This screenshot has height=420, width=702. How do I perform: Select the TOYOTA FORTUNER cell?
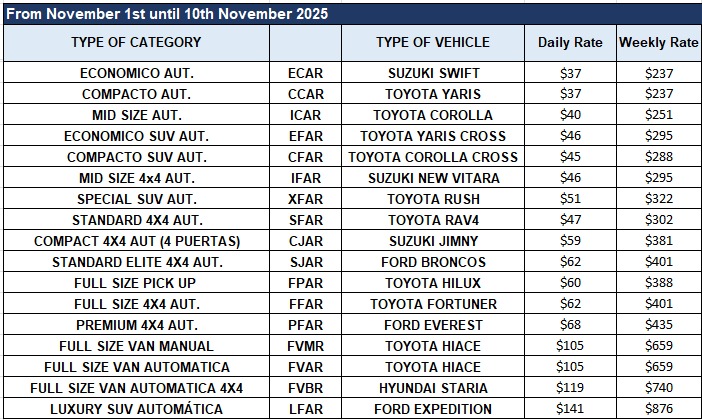(433, 304)
